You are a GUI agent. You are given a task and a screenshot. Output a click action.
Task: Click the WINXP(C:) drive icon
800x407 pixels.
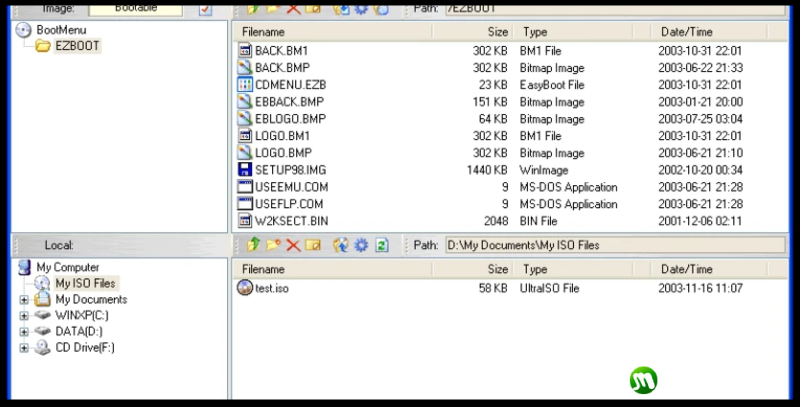(43, 315)
